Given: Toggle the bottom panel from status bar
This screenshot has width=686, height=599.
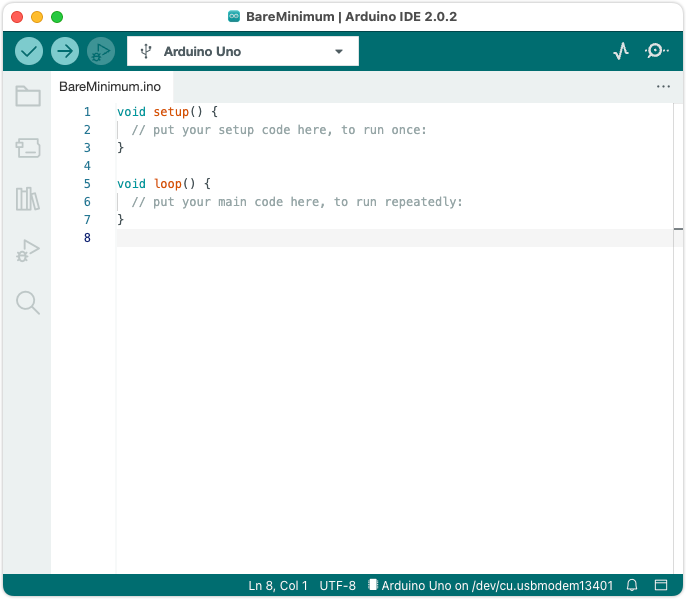Looking at the screenshot, I should coord(660,585).
